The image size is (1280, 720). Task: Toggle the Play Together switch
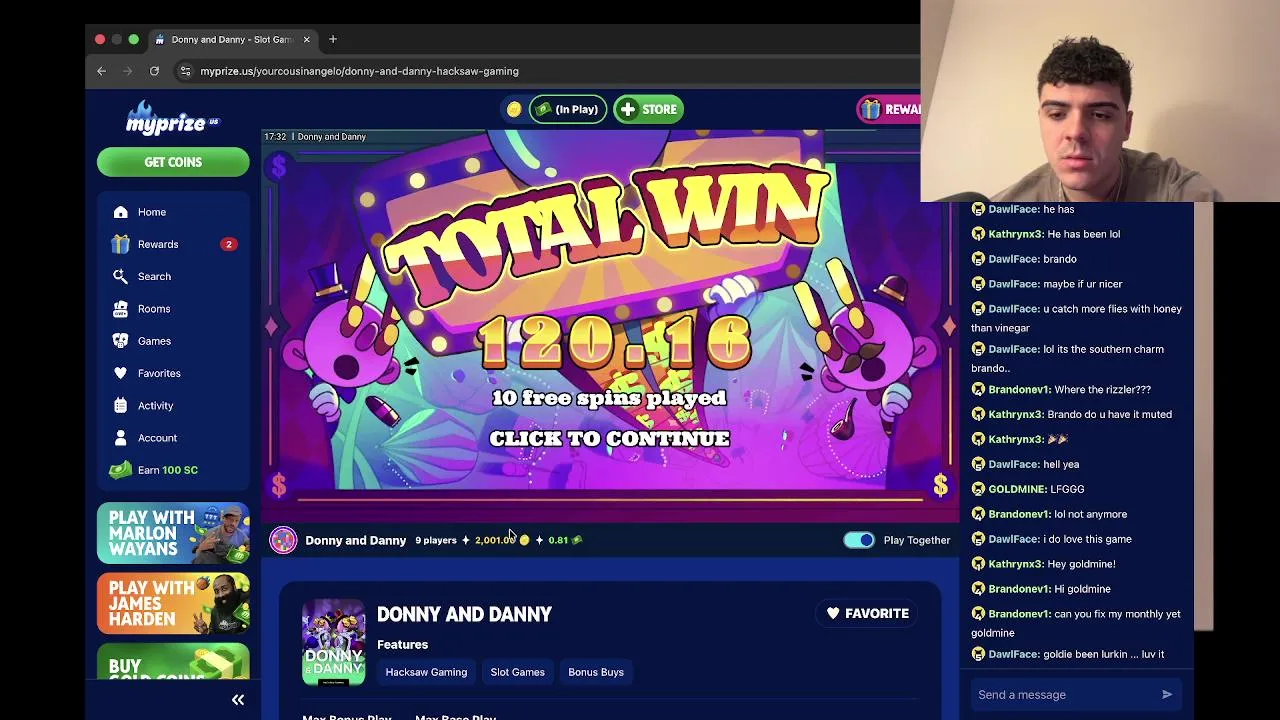pyautogui.click(x=859, y=540)
